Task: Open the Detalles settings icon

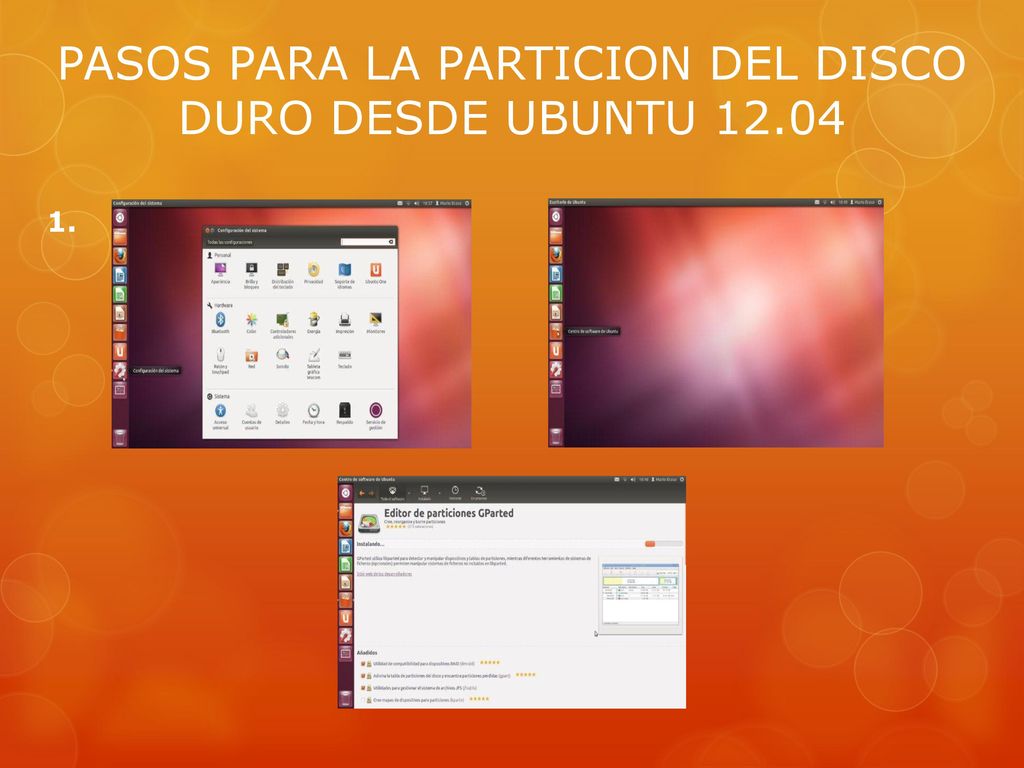Action: (282, 413)
